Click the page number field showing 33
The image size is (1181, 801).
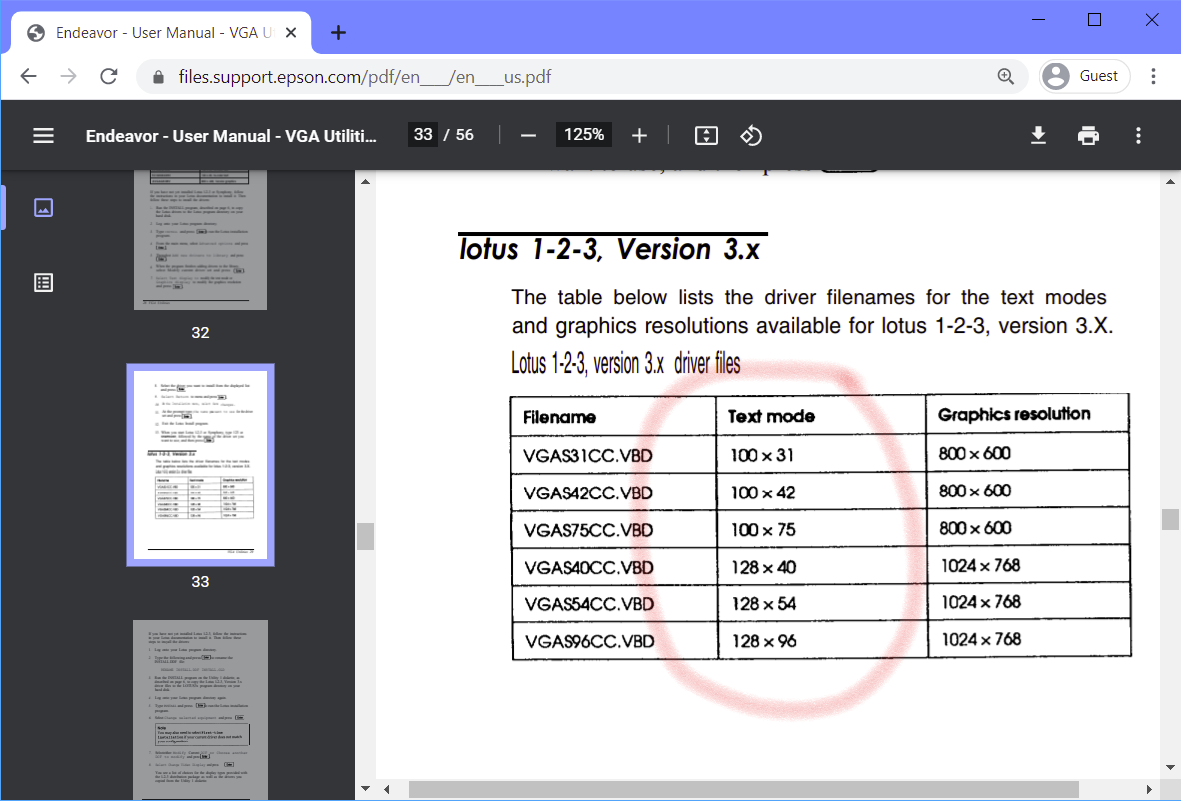423,135
